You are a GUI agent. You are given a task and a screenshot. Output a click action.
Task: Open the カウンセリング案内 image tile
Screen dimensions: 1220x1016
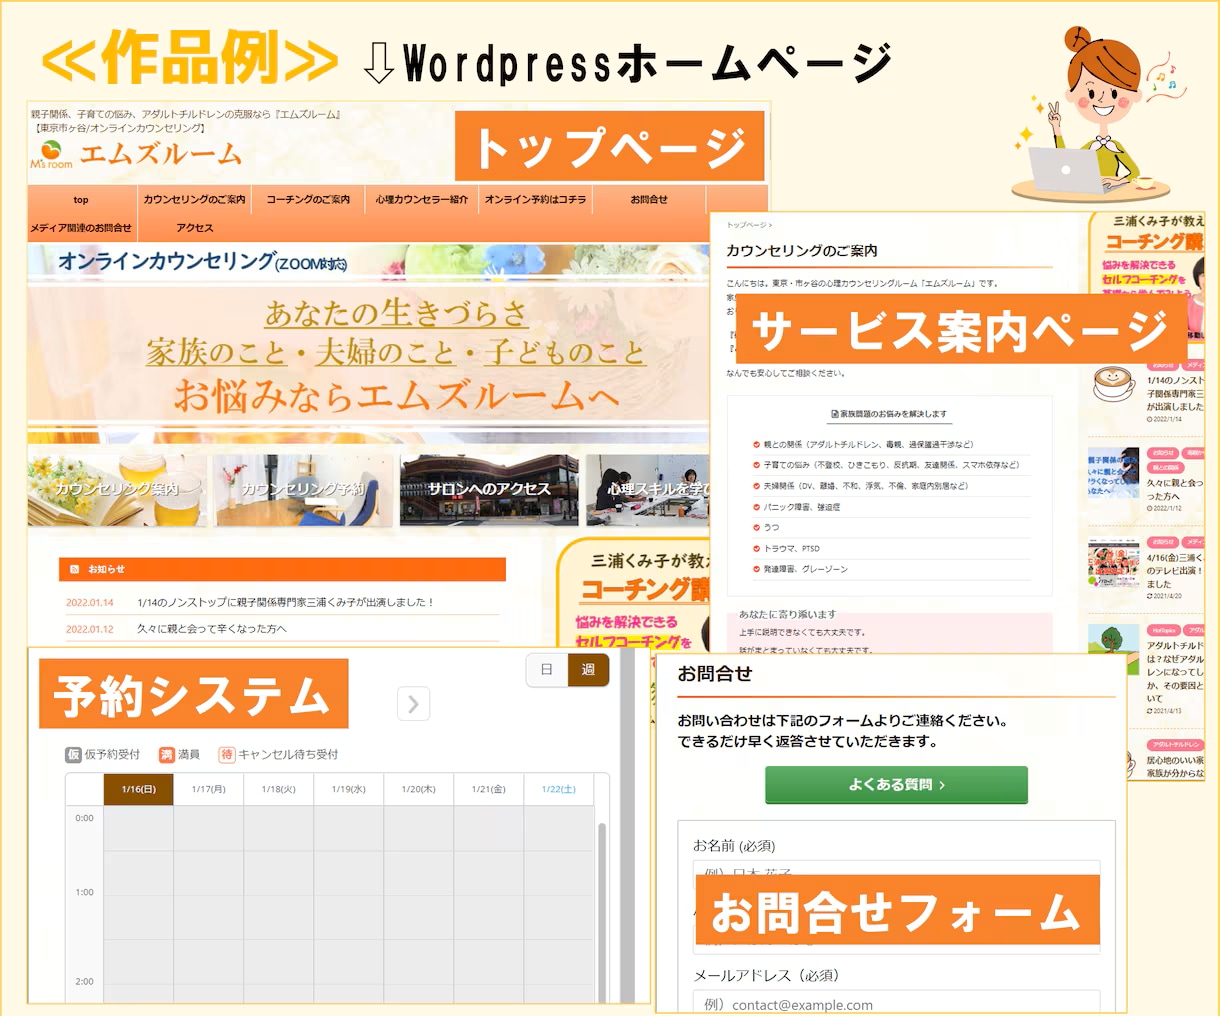(117, 489)
